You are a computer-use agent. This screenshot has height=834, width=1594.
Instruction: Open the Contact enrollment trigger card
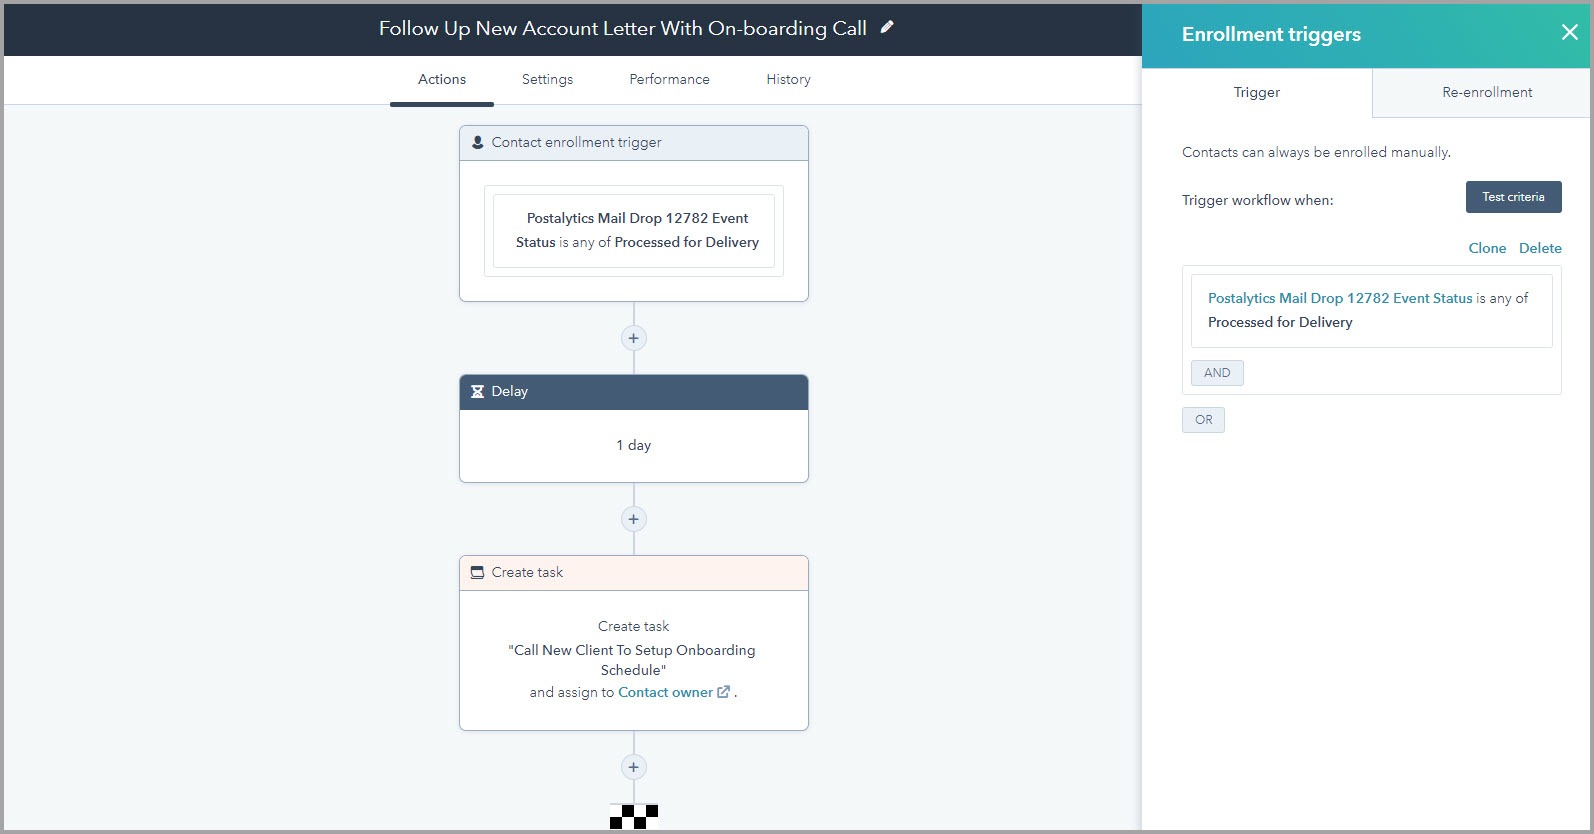[634, 213]
